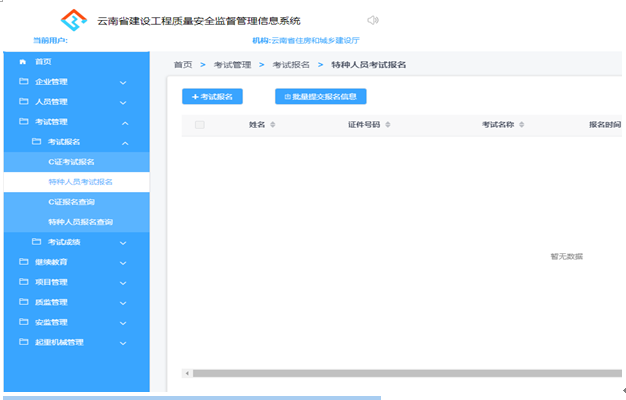
Task: Click the speaker sound icon
Action: (x=373, y=20)
